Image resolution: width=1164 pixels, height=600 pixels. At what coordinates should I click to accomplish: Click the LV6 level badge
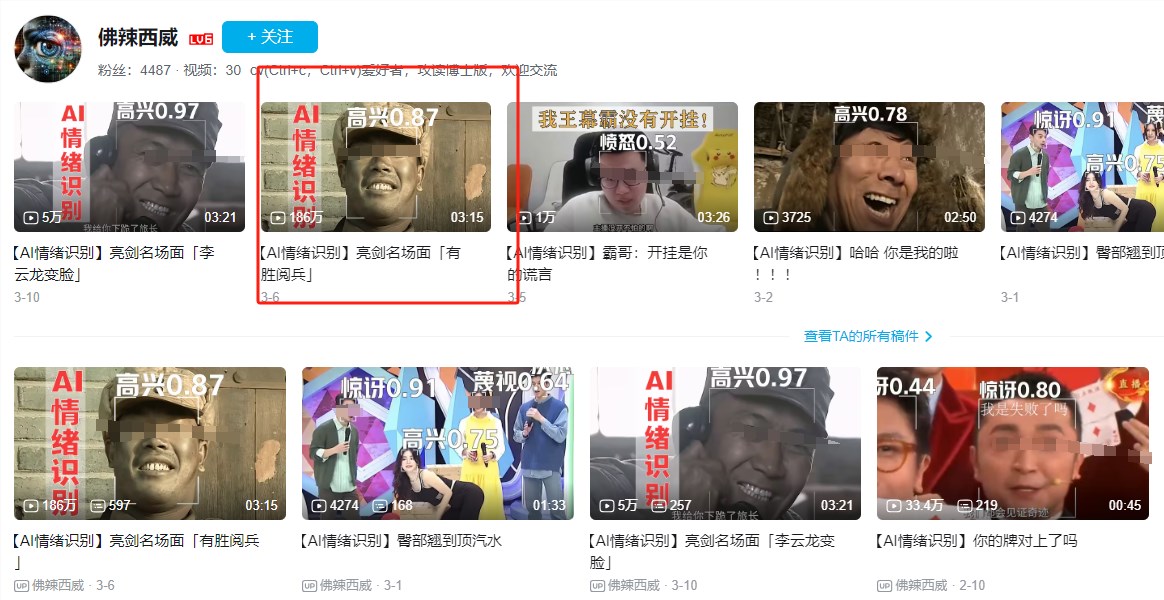point(201,39)
